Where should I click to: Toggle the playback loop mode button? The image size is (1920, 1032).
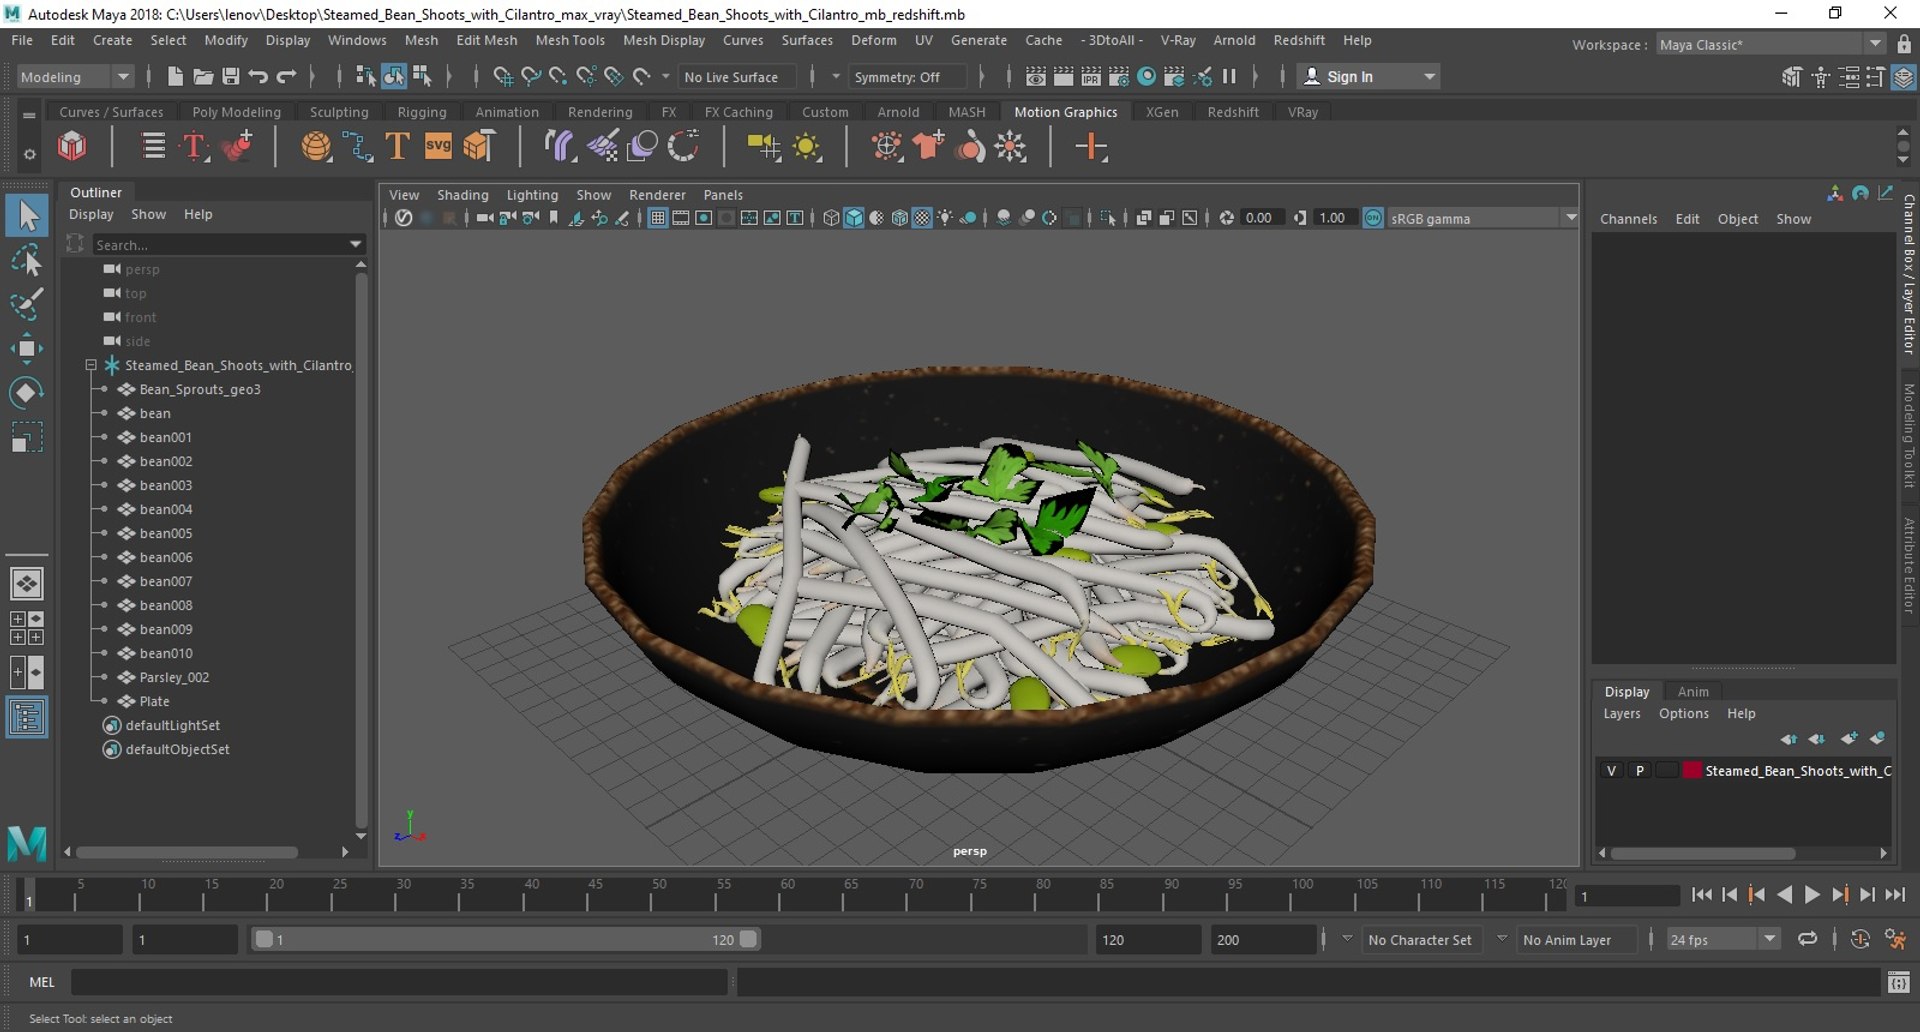click(1807, 939)
